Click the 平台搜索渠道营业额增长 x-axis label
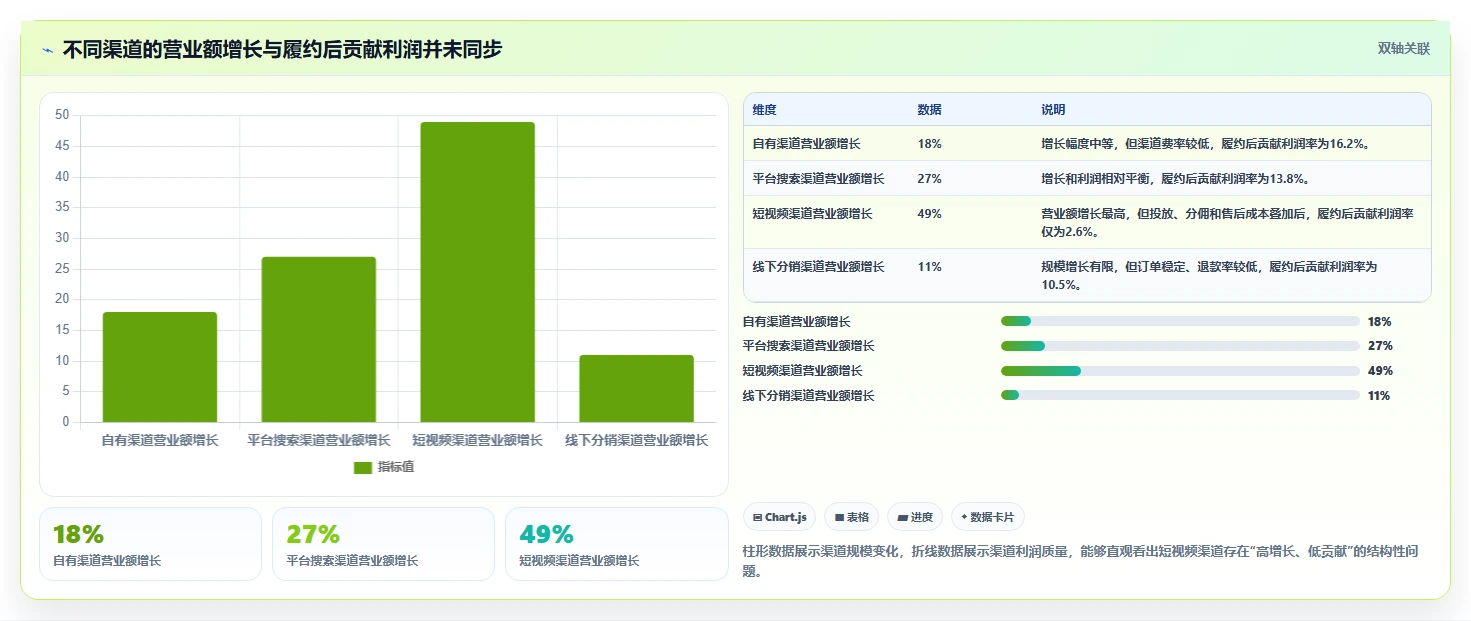The width and height of the screenshot is (1471, 621). point(319,440)
